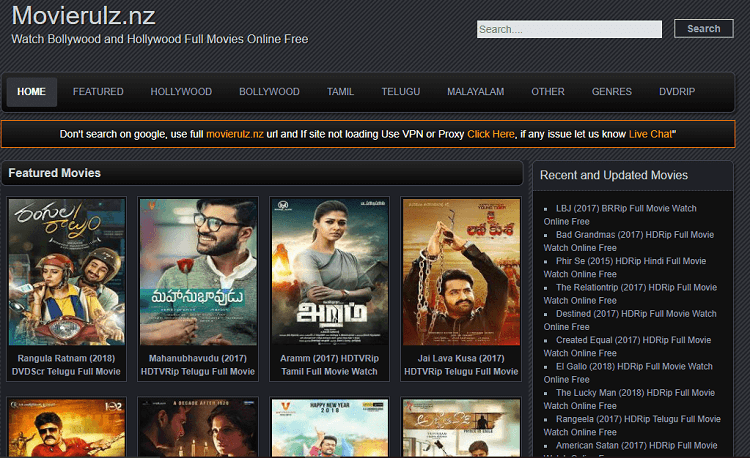The height and width of the screenshot is (458, 750).
Task: Open the DVDRIP menu item
Action: 677,92
